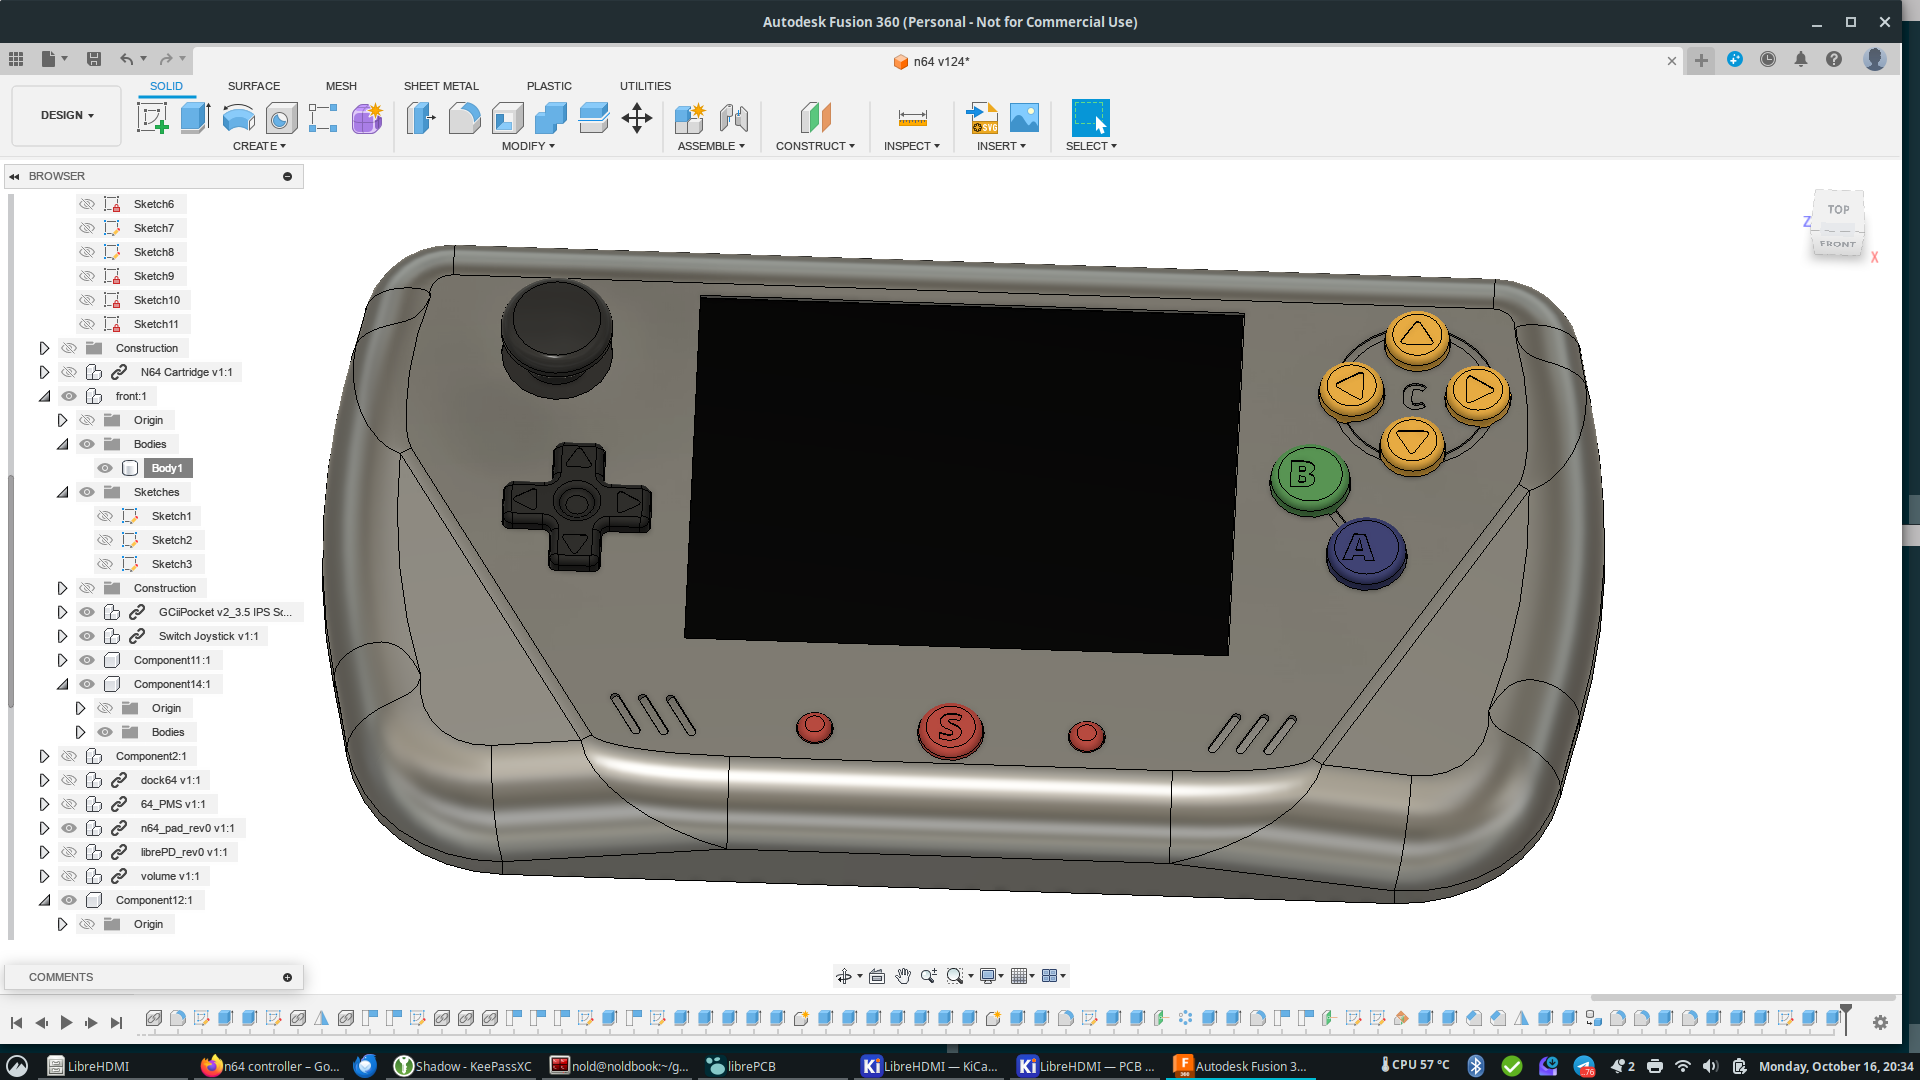This screenshot has height=1080, width=1920.
Task: Jump to the timeline start
Action: pyautogui.click(x=16, y=1022)
